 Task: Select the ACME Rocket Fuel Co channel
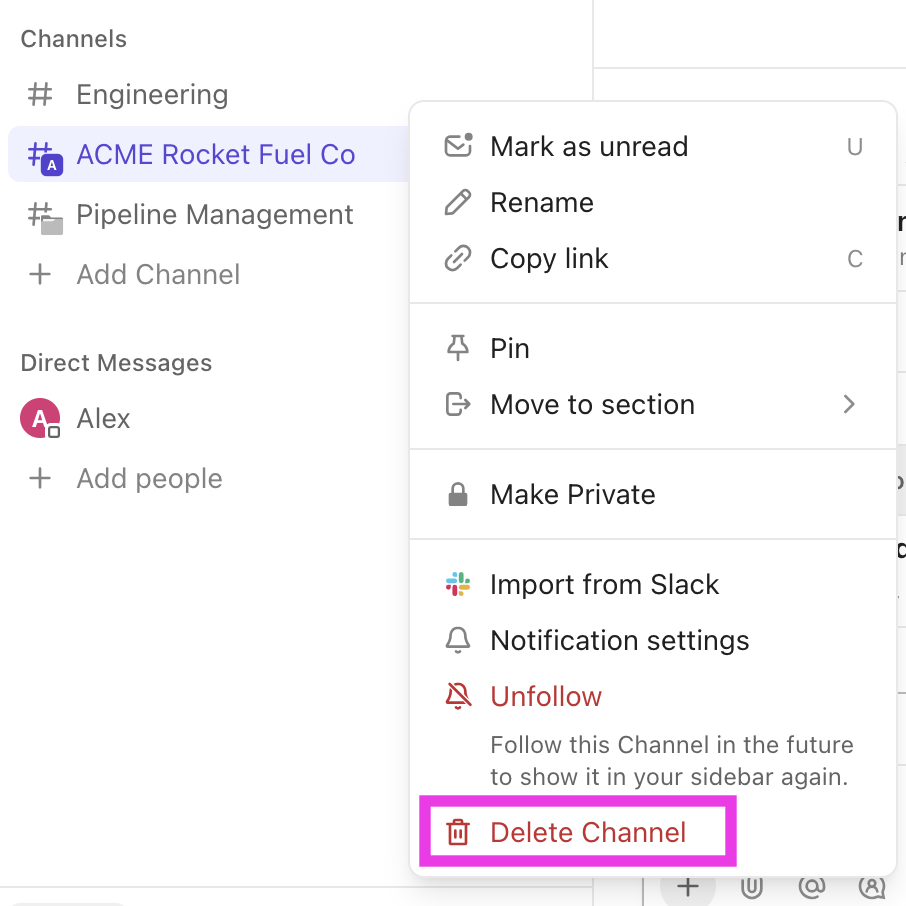(215, 155)
